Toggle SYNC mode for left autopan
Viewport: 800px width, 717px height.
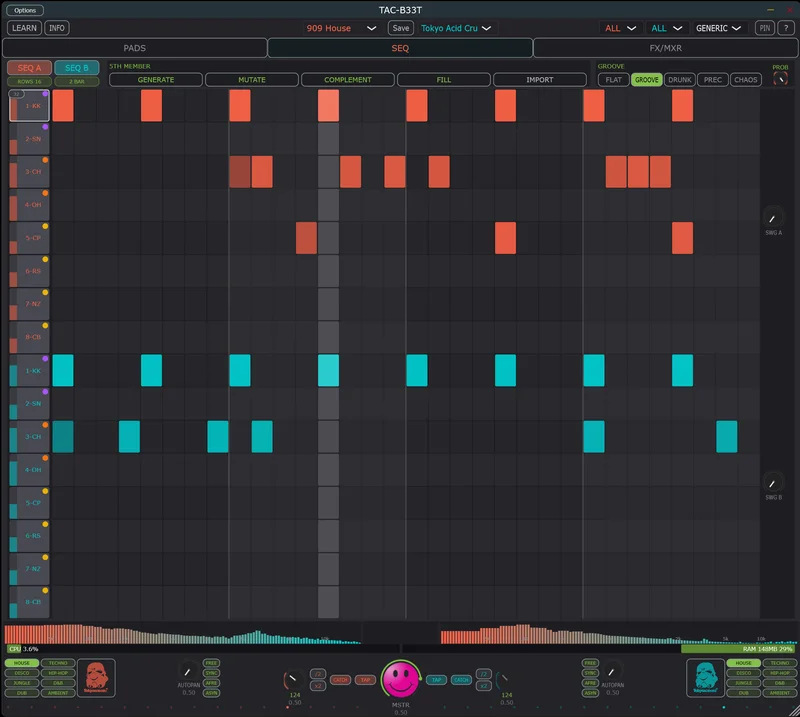pyautogui.click(x=212, y=672)
